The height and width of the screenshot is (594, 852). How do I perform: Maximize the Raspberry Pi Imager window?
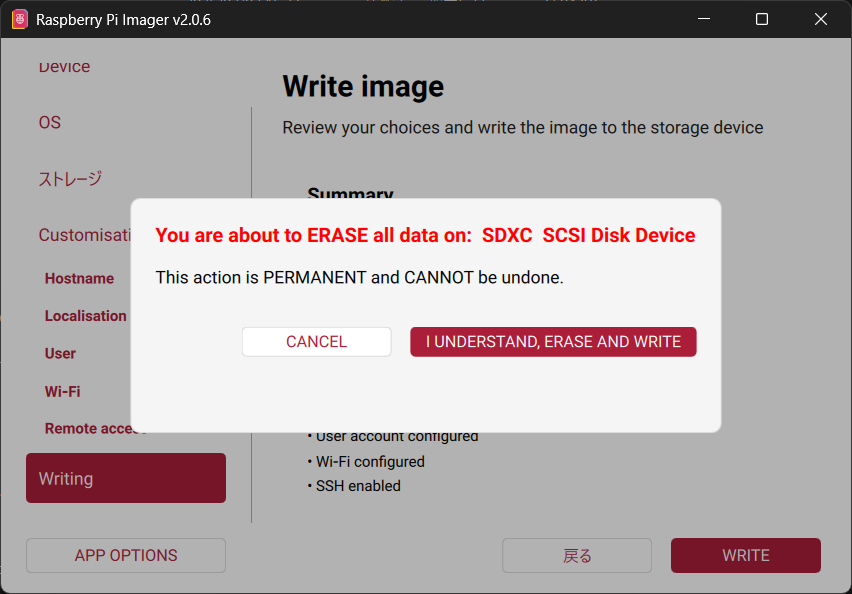click(762, 19)
